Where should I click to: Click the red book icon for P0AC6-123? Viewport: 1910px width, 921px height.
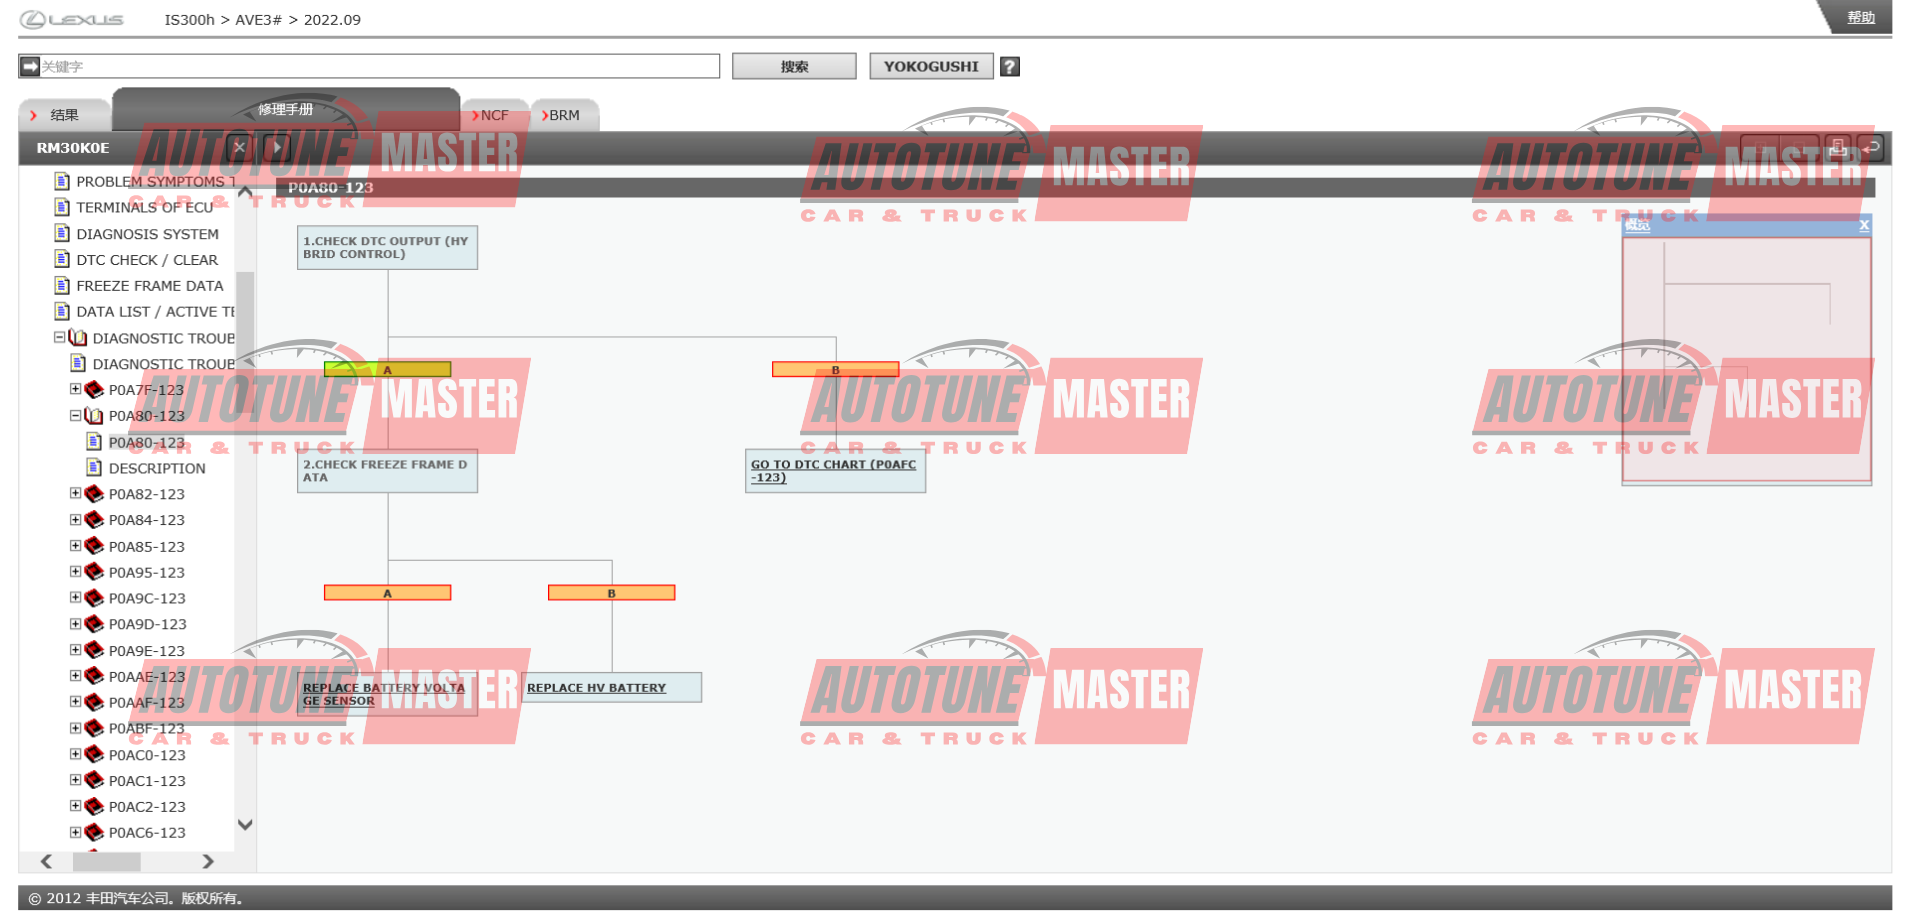94,832
